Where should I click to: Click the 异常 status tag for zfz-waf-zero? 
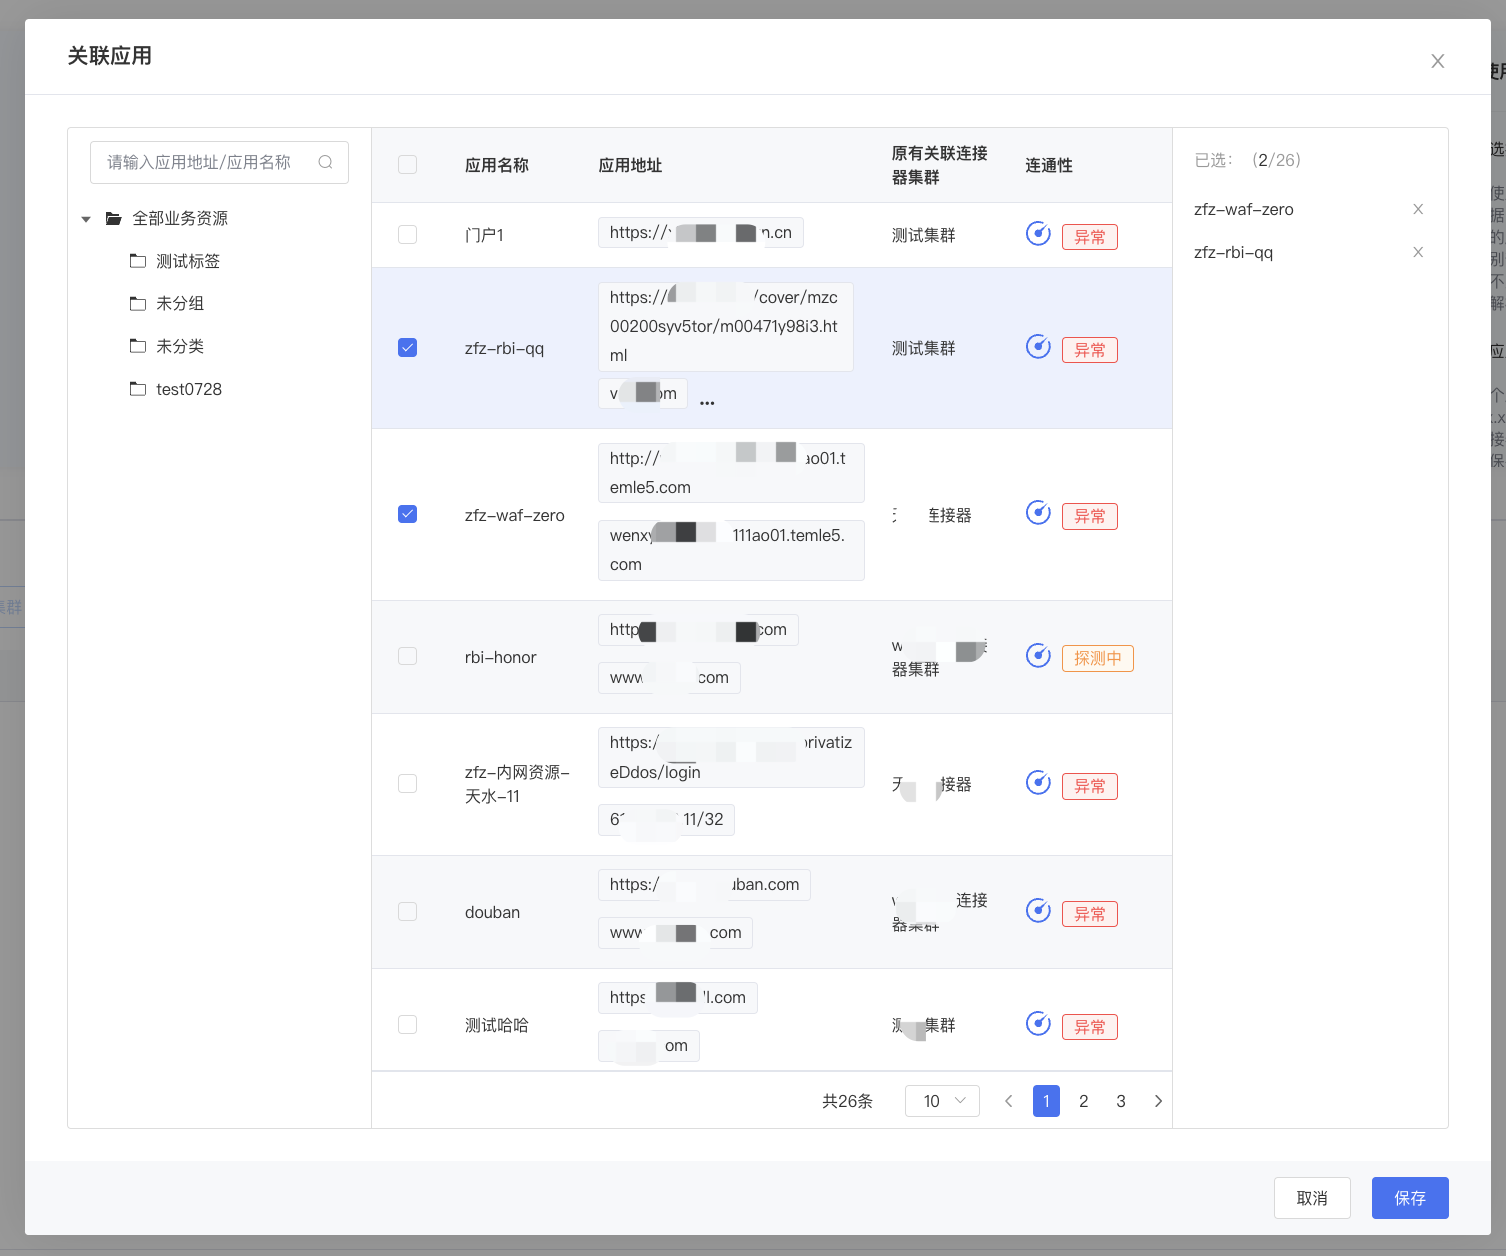[x=1090, y=516]
